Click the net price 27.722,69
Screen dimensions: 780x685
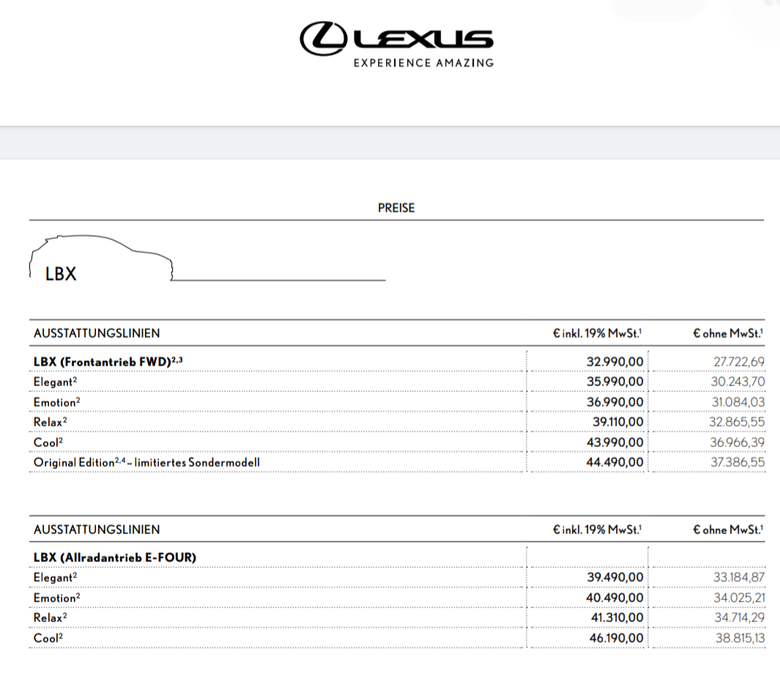pyautogui.click(x=739, y=362)
